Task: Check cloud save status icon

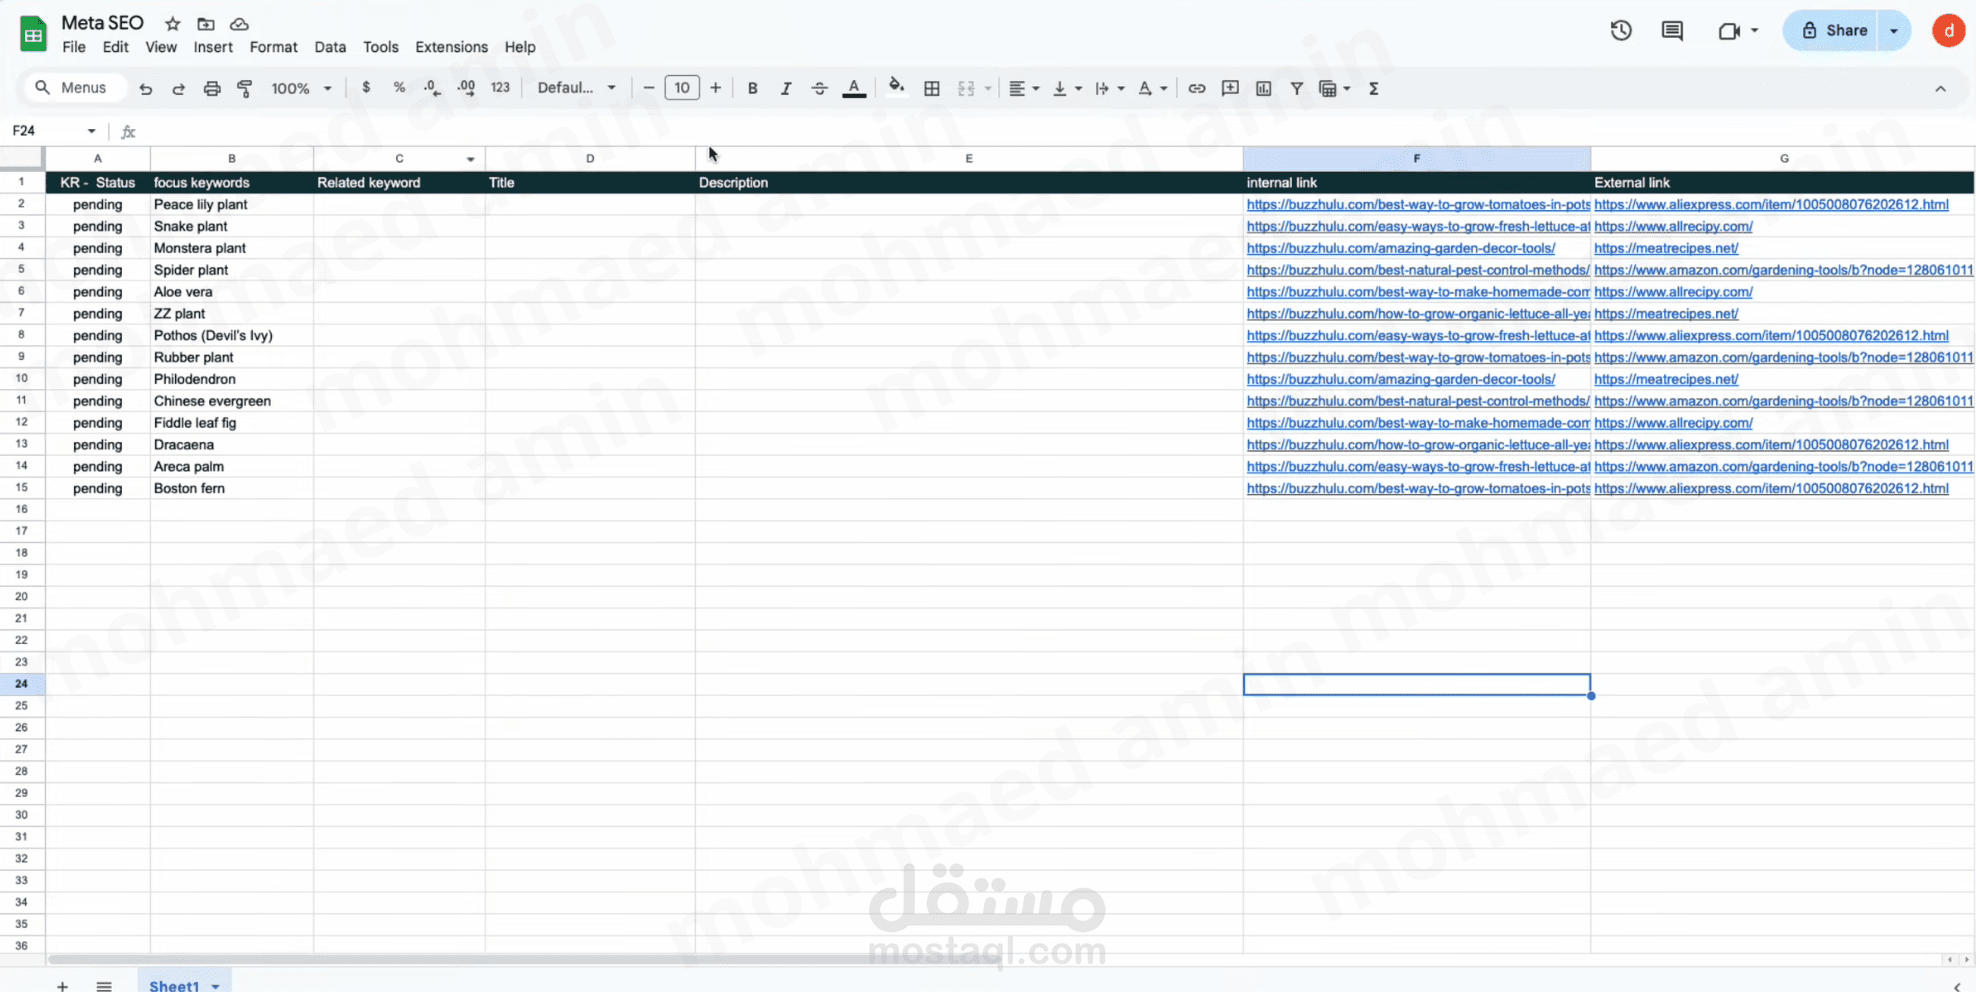Action: (239, 23)
